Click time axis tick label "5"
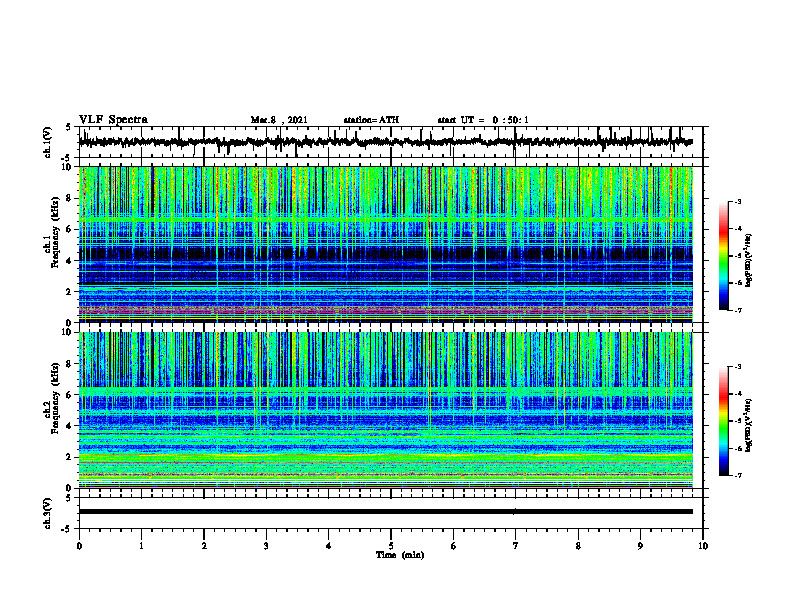 [391, 546]
